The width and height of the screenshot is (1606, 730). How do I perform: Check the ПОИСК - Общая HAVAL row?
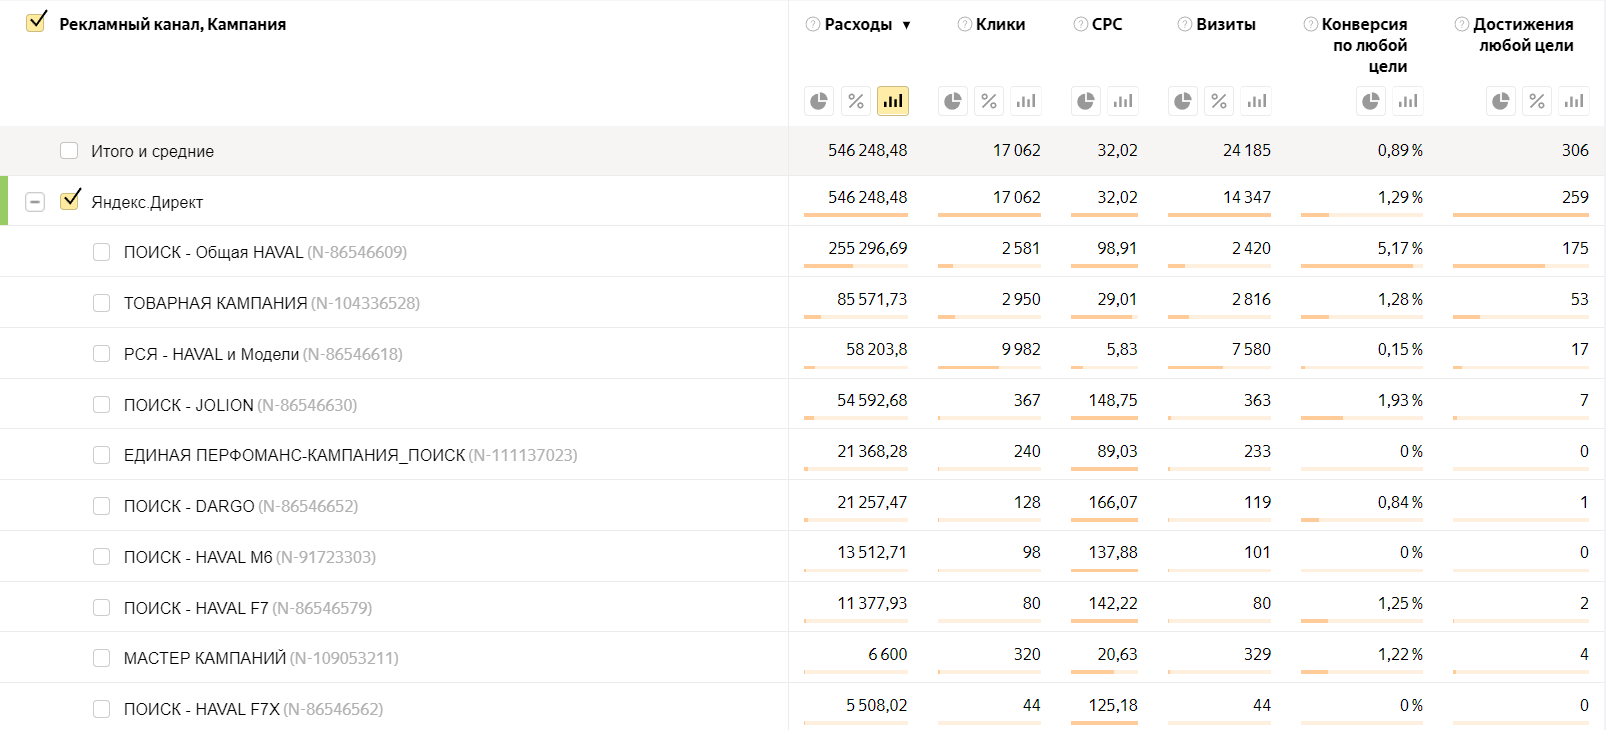[x=101, y=252]
